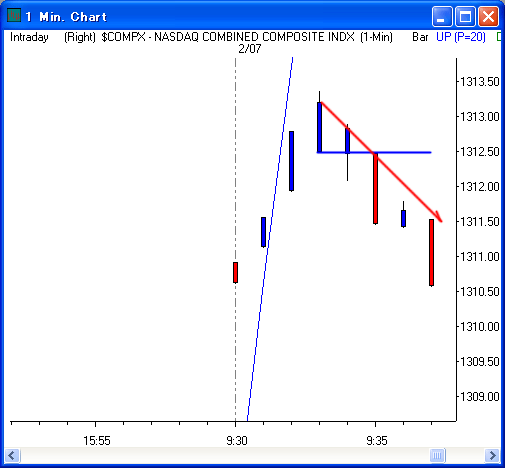Close the 1 Min. Chart window
This screenshot has height=468, width=505.
click(488, 16)
